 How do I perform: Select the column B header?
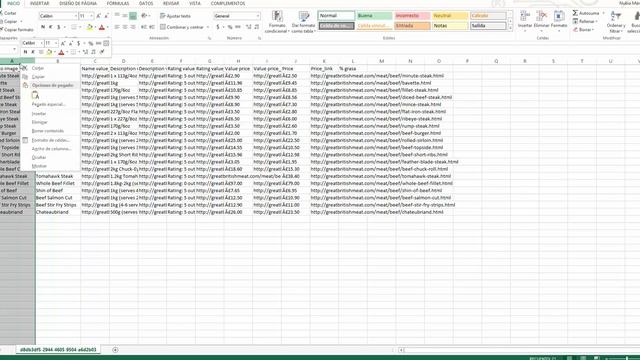(x=58, y=61)
